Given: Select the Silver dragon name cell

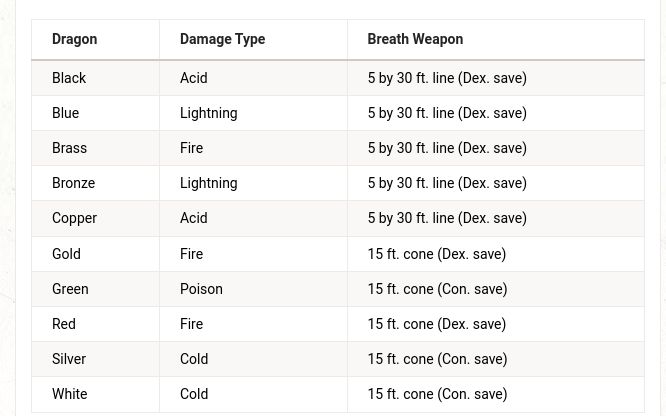Looking at the screenshot, I should (69, 359).
